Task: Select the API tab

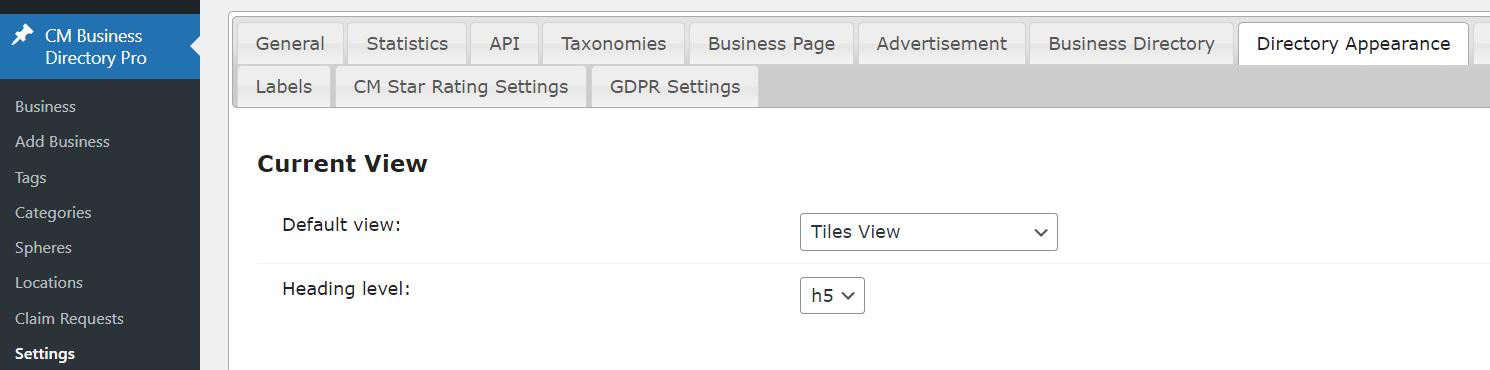Action: point(504,44)
